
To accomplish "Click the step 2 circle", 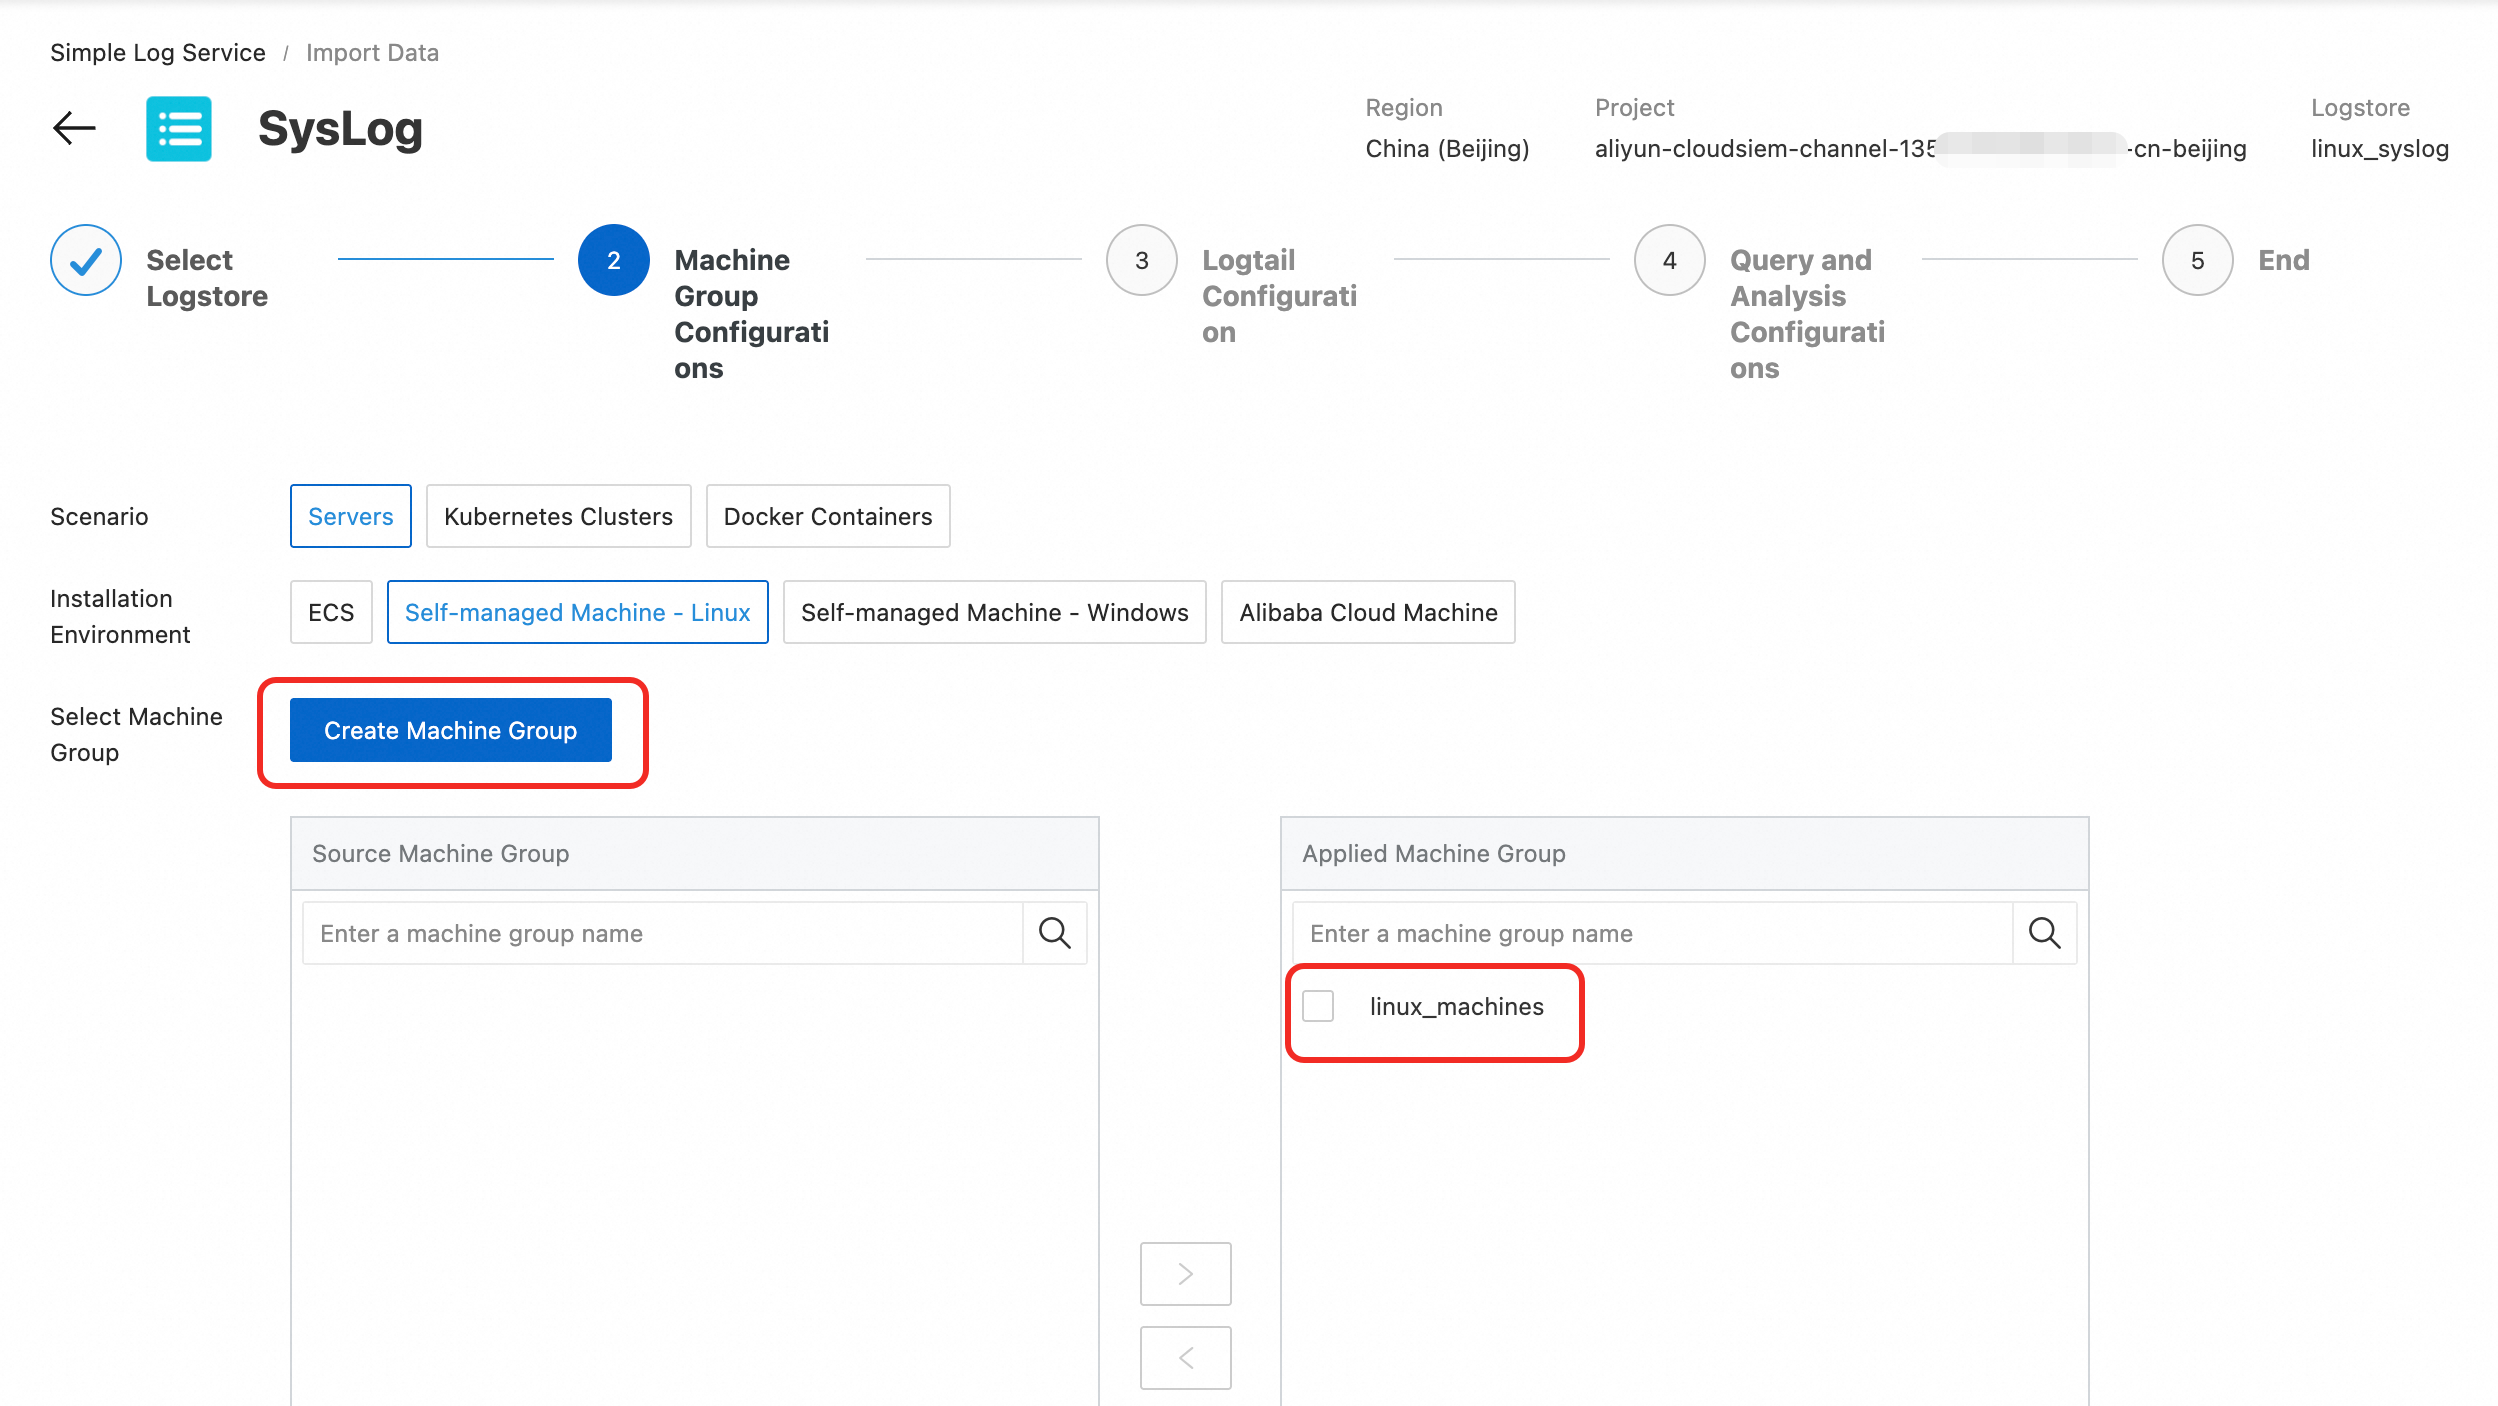I will (x=614, y=260).
